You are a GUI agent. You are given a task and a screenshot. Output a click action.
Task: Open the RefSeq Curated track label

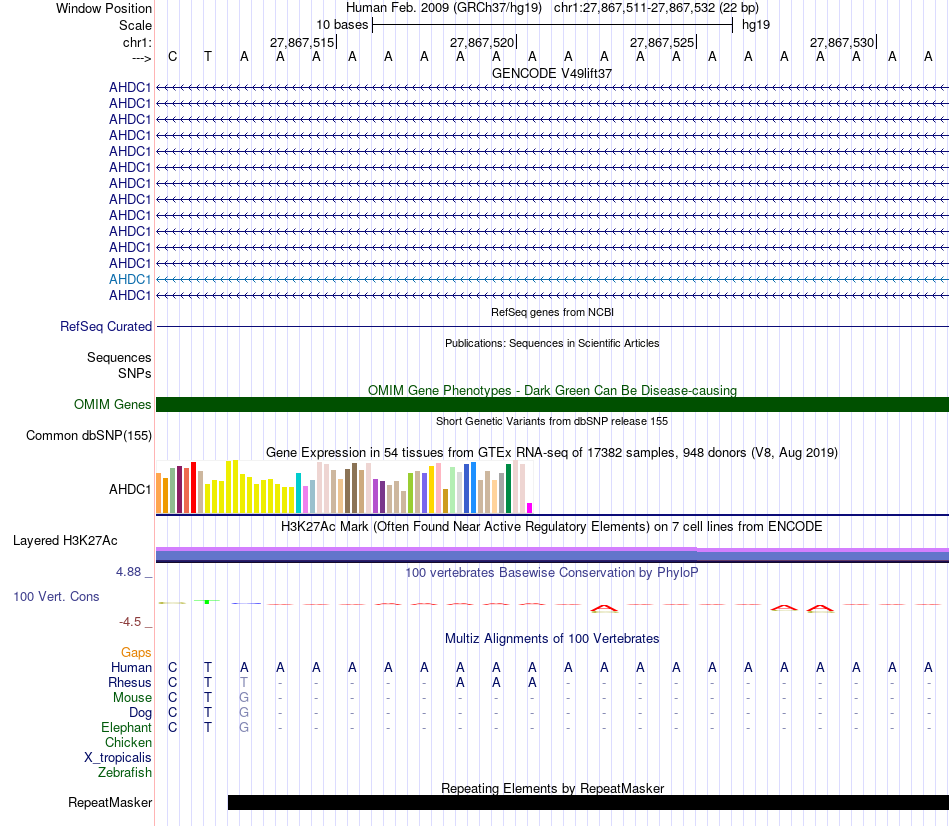point(106,327)
